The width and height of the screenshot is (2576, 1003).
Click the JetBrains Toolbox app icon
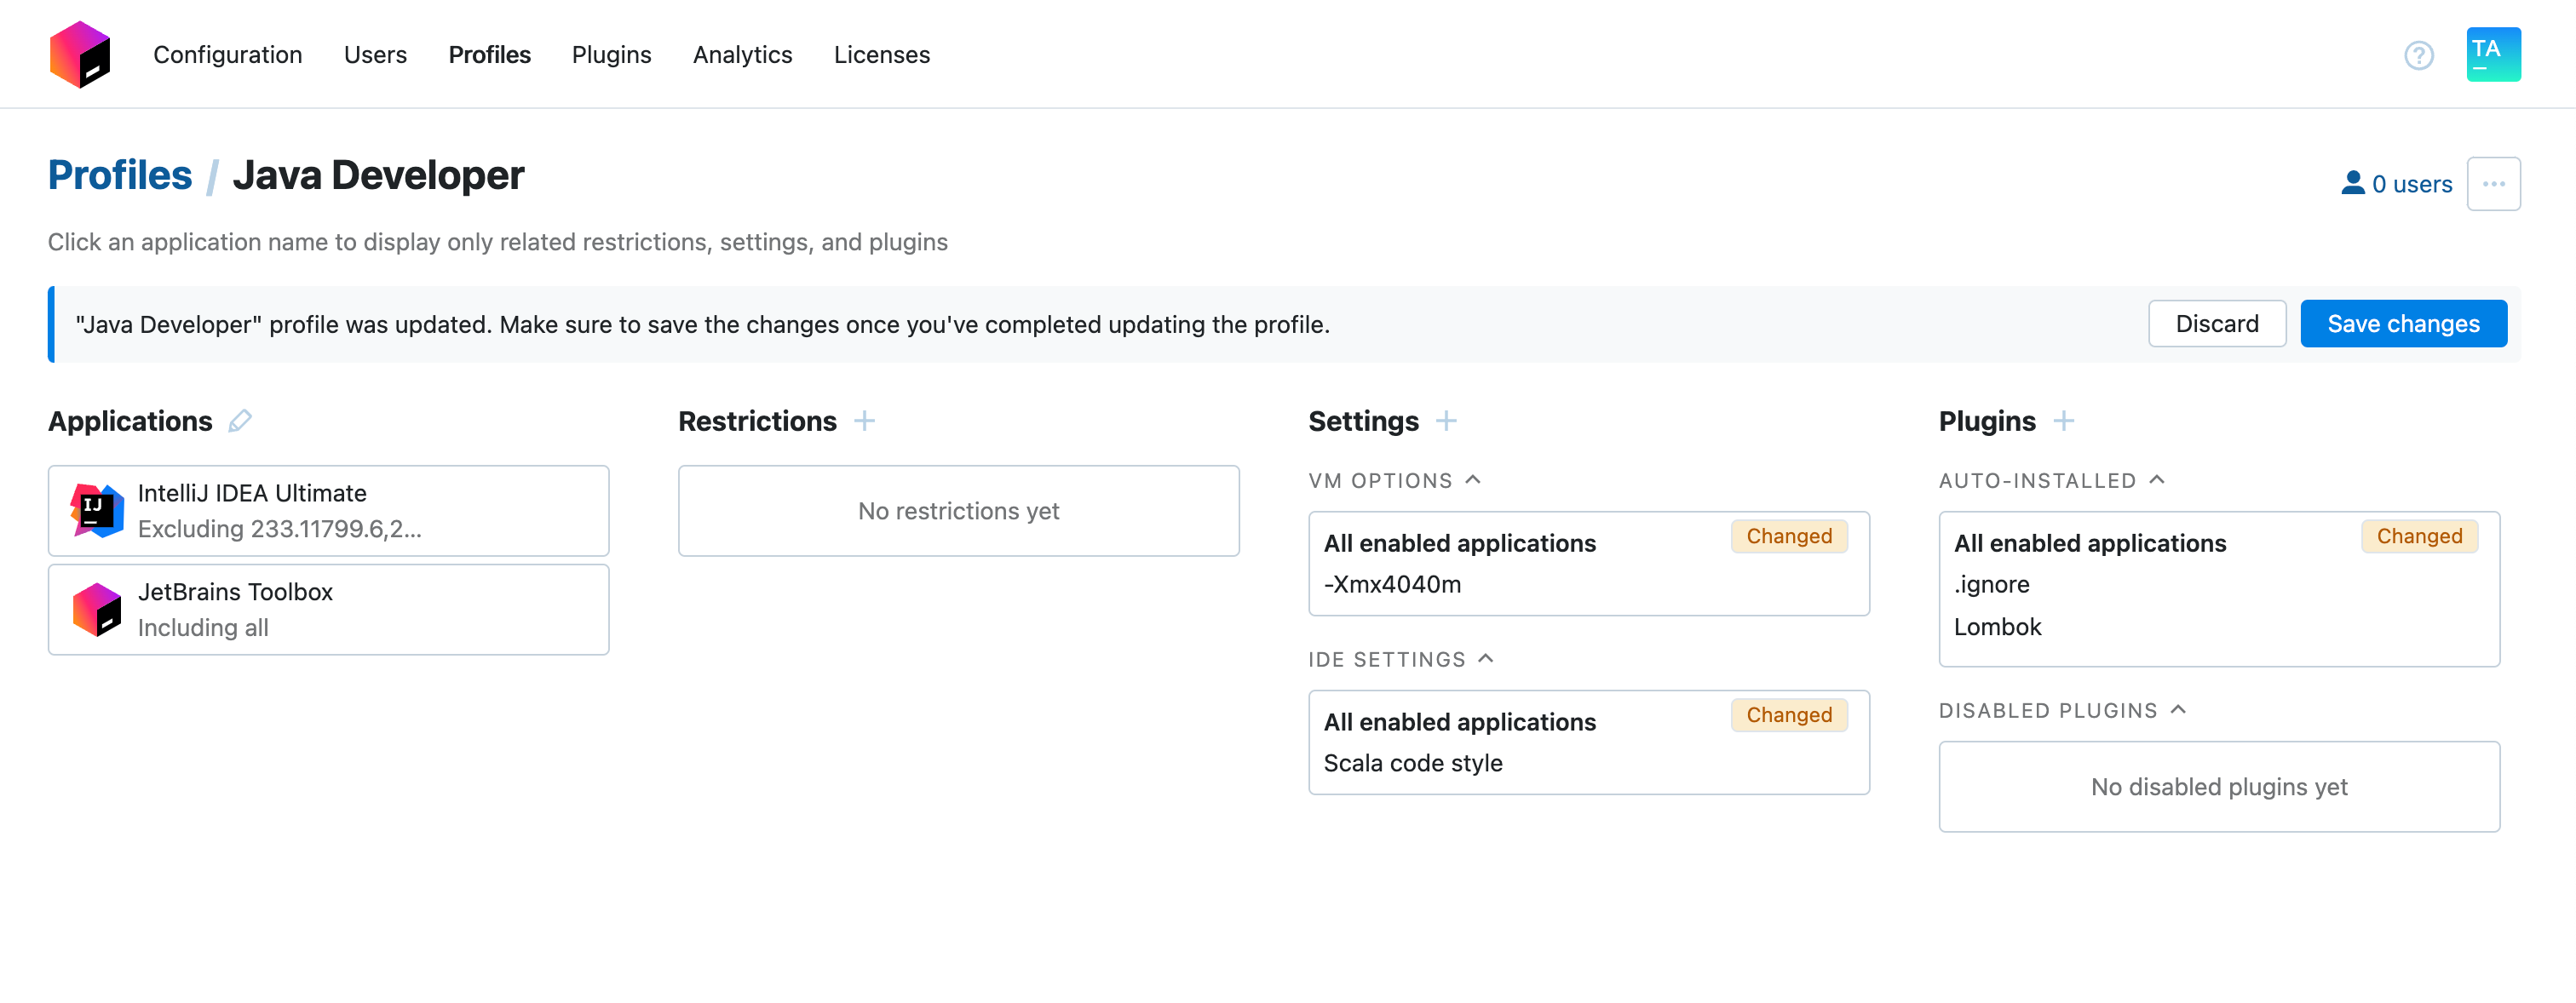pyautogui.click(x=97, y=609)
